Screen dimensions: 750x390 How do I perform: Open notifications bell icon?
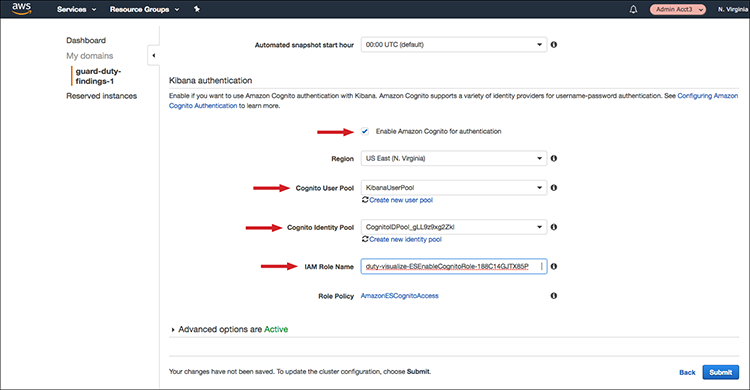coord(633,9)
